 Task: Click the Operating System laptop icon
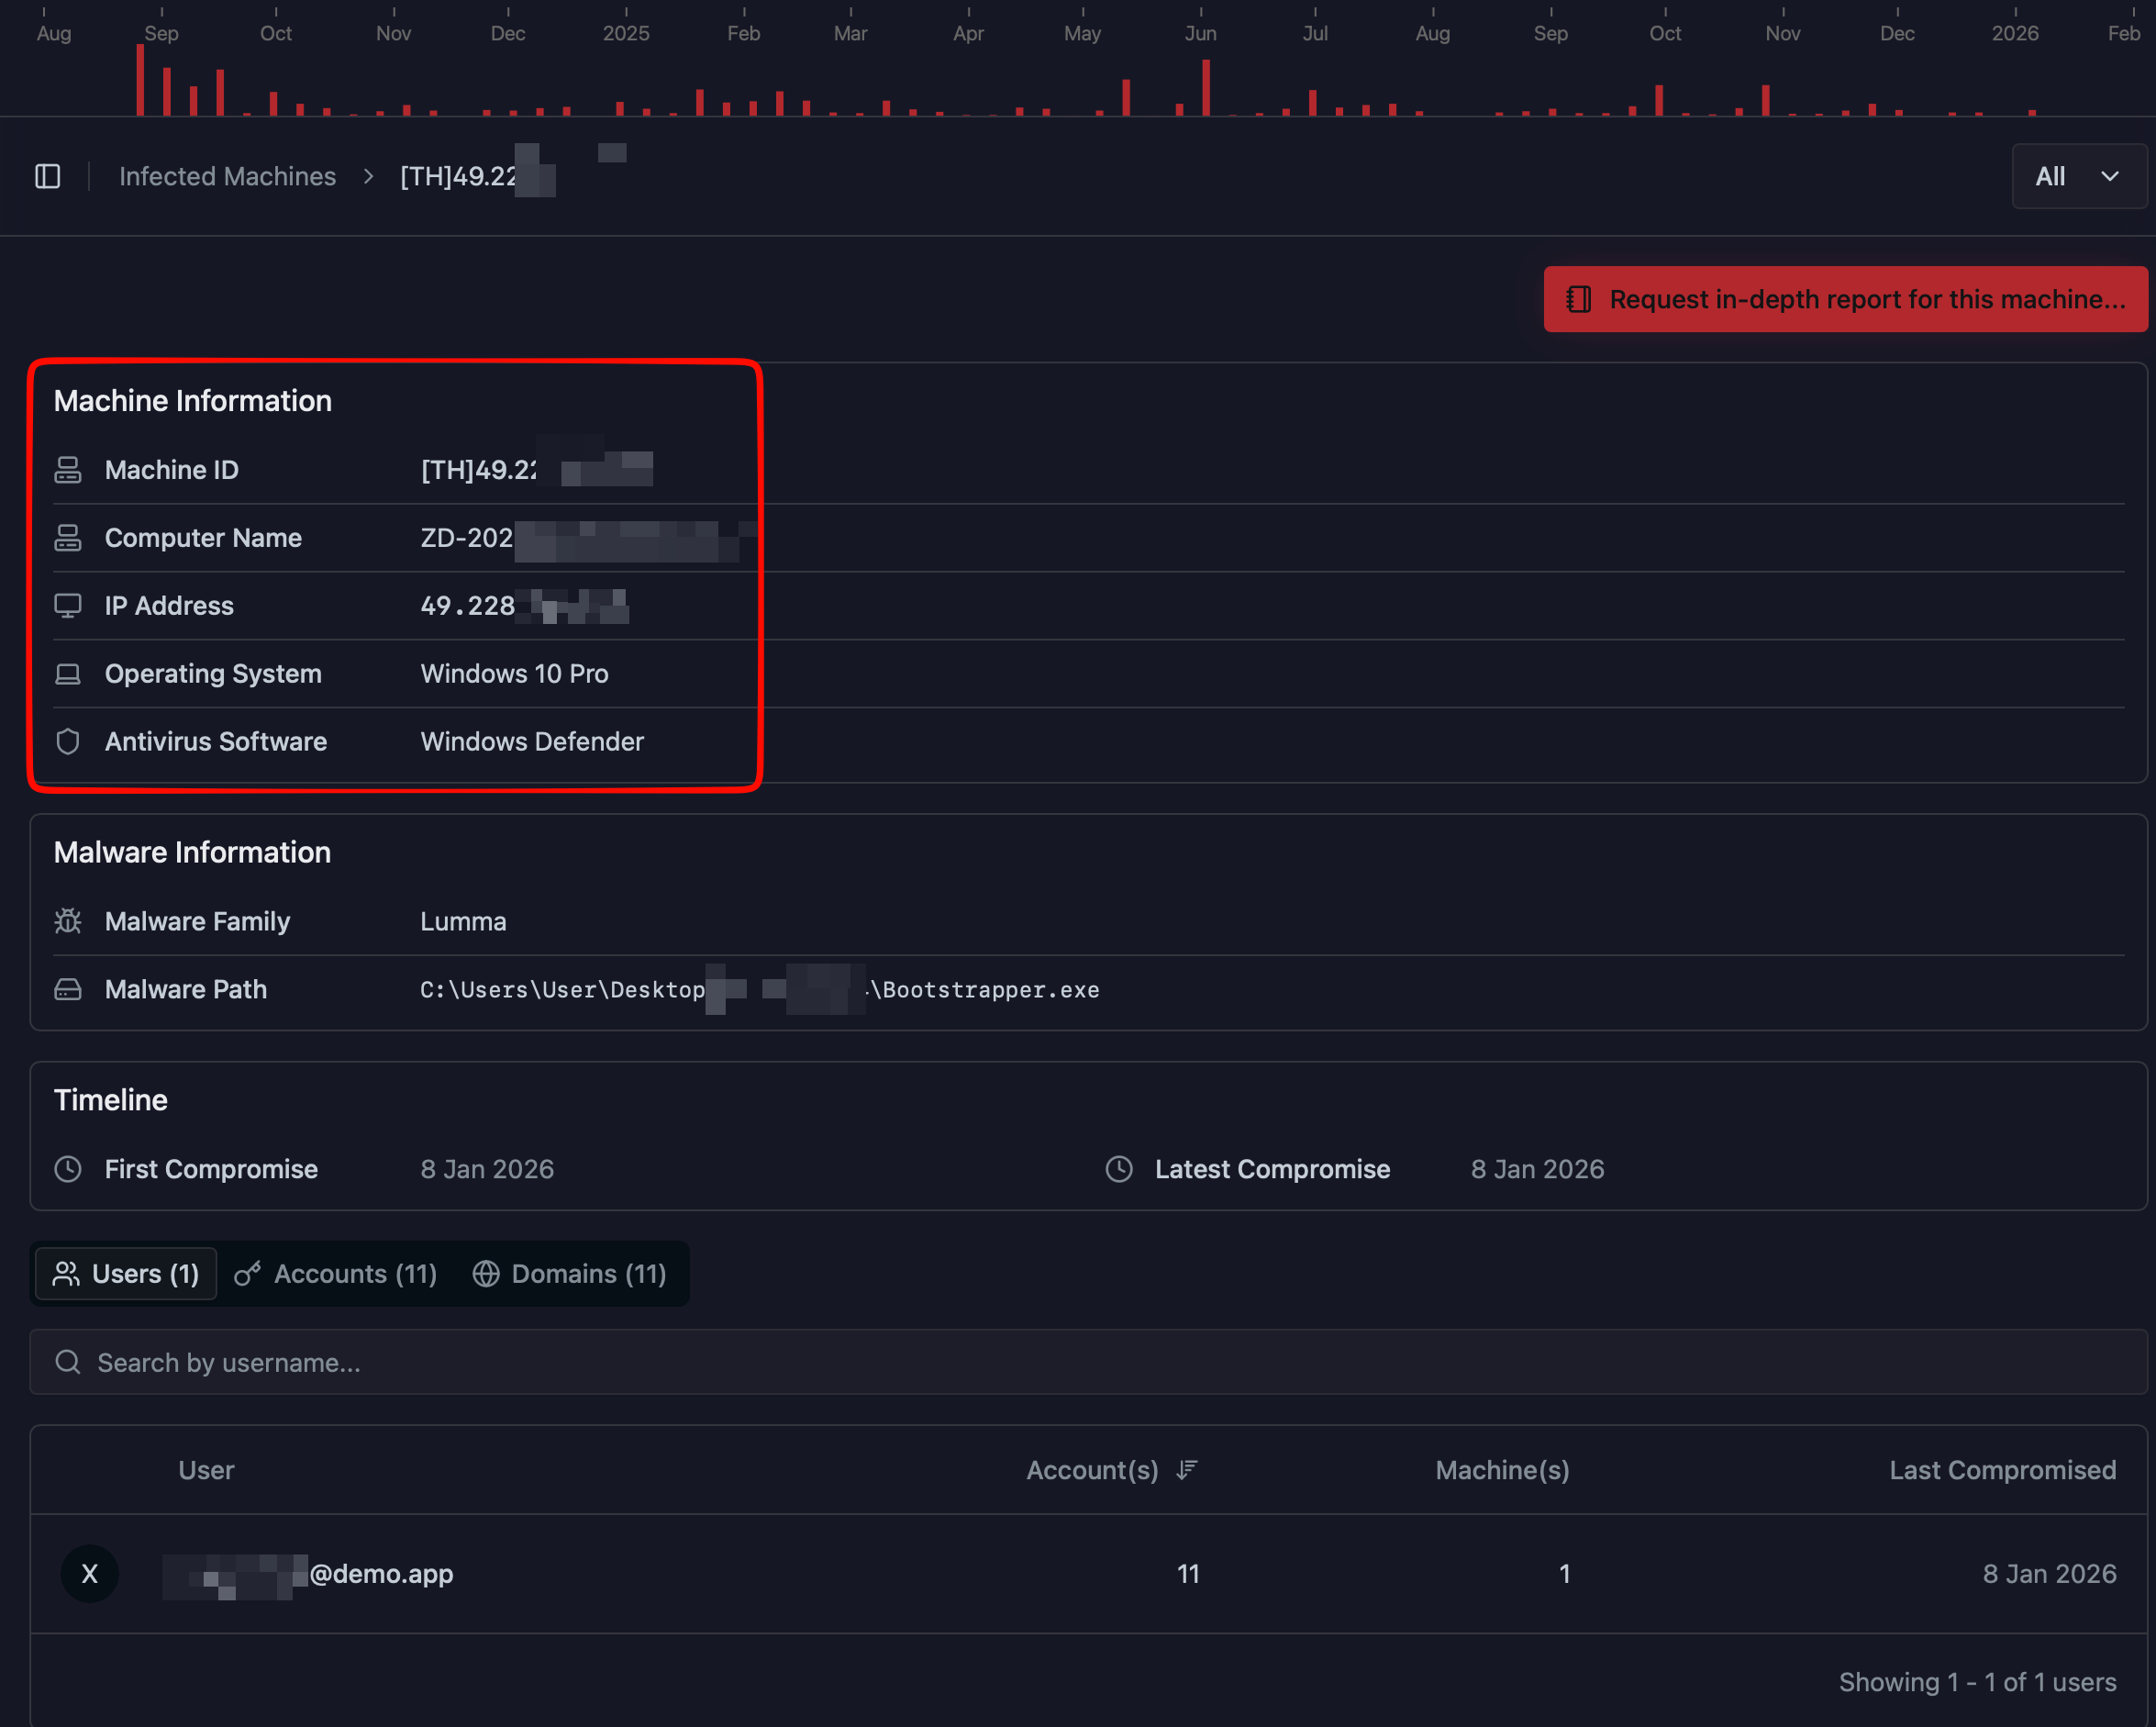pyautogui.click(x=68, y=674)
